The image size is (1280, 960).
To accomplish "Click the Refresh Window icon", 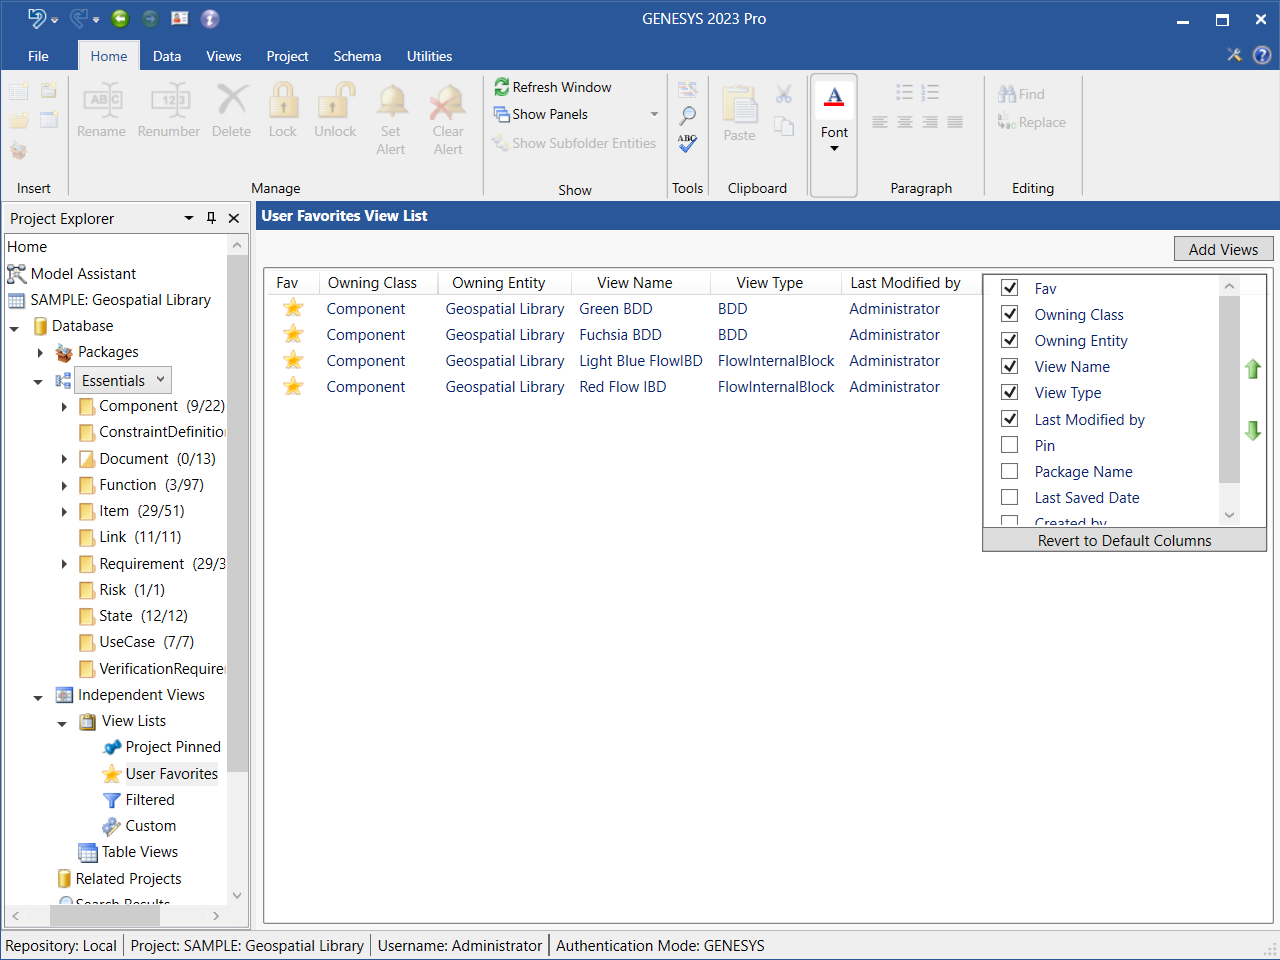I will point(502,88).
